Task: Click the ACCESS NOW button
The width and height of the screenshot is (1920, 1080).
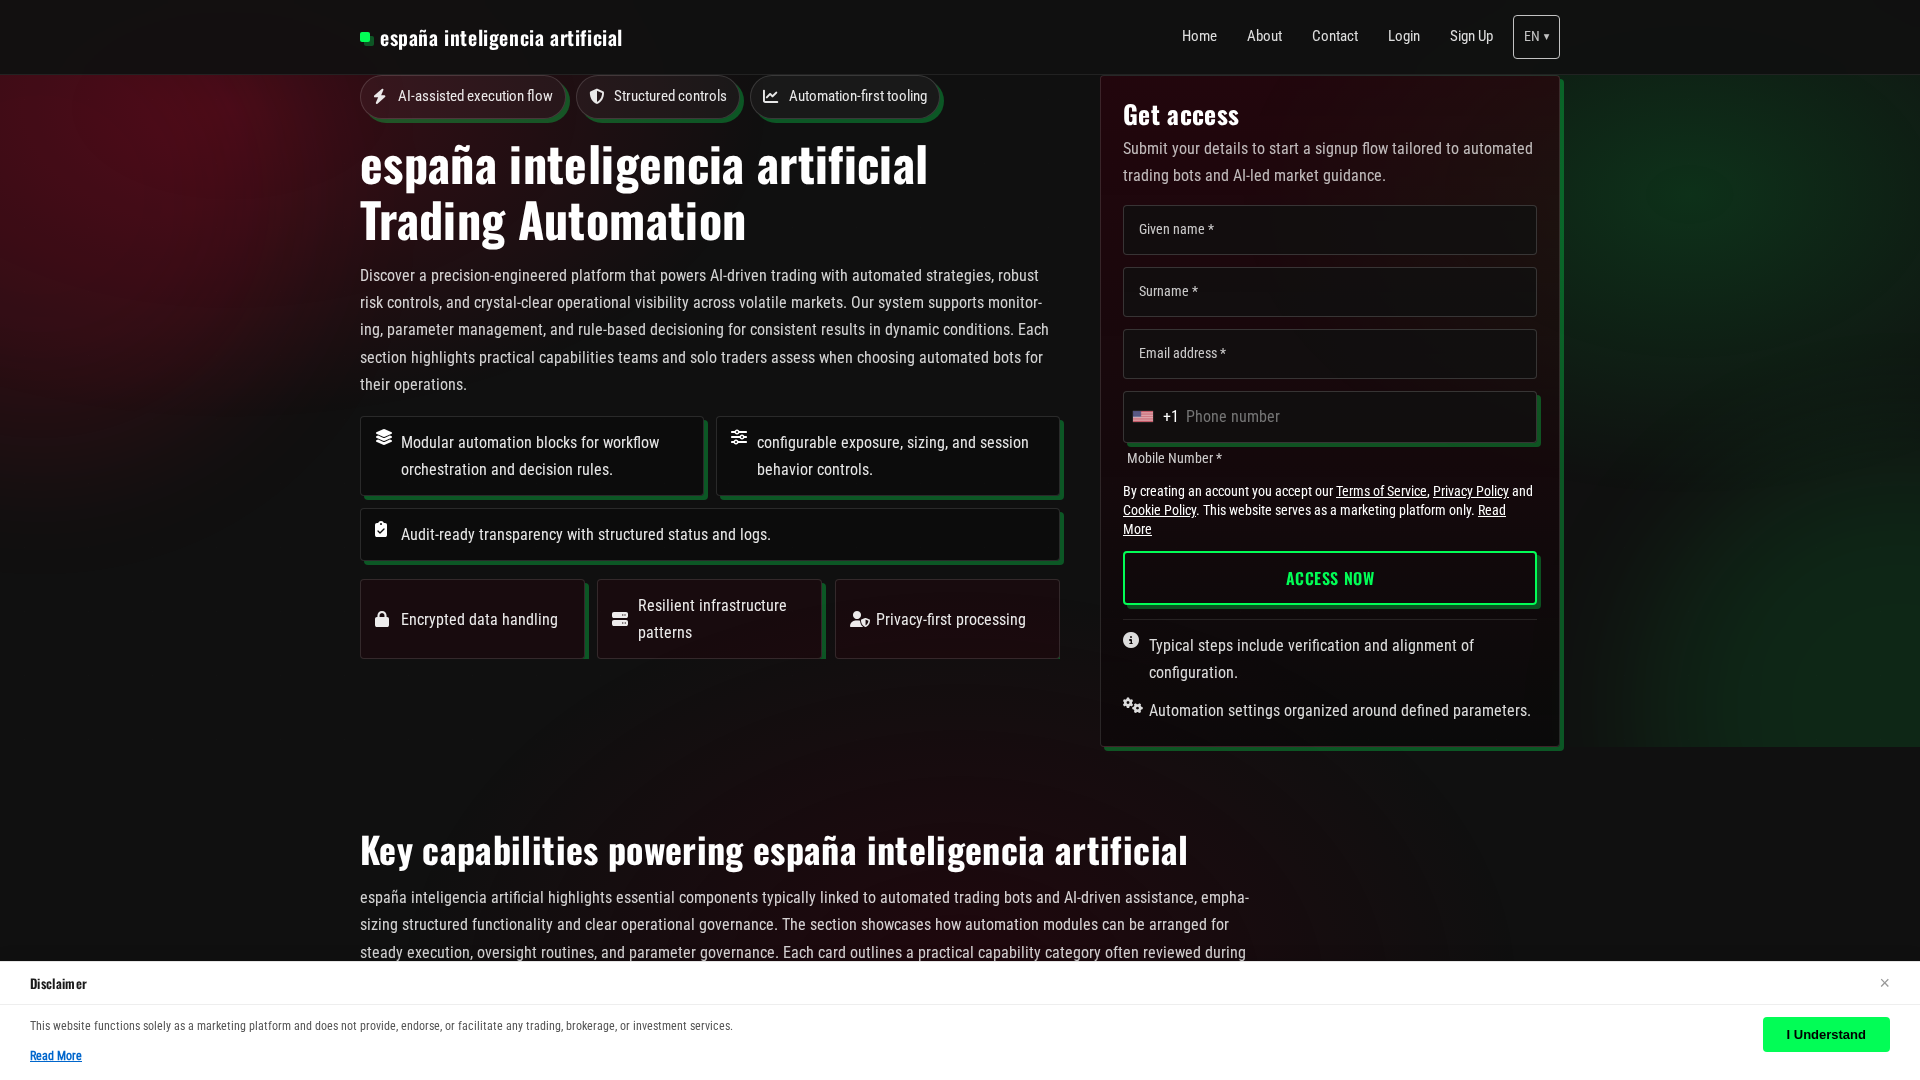Action: 1330,578
